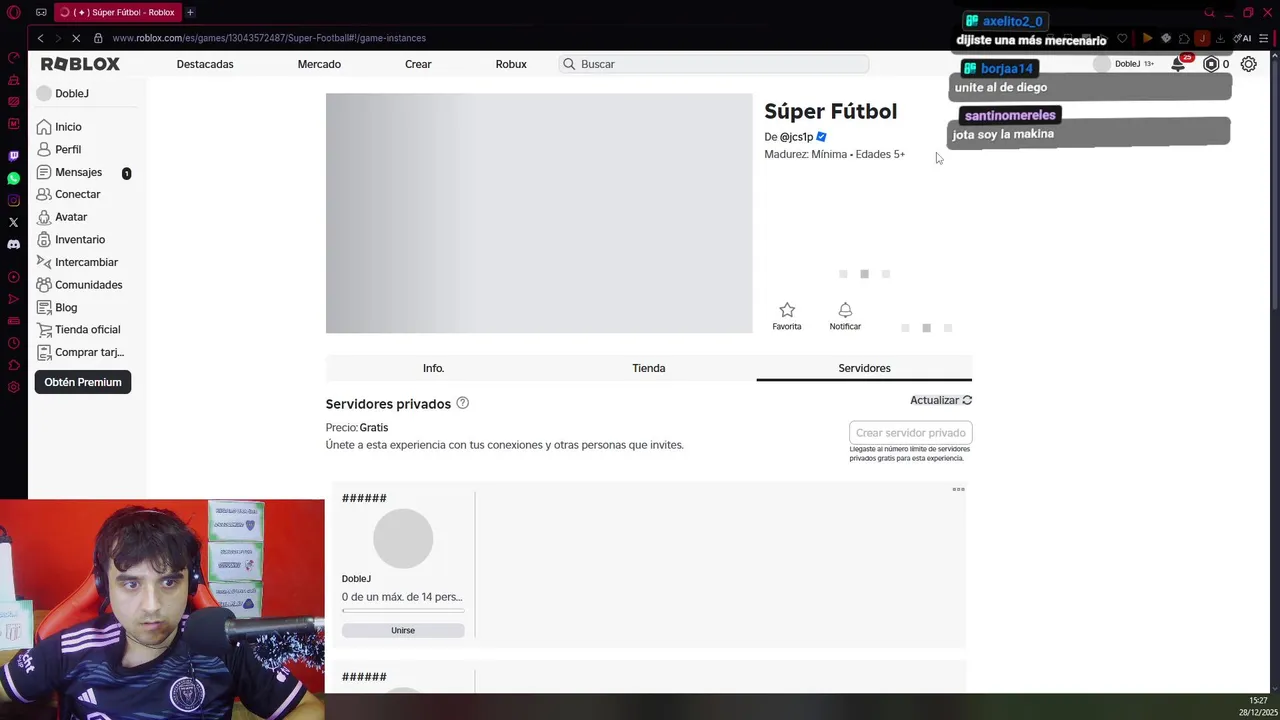The image size is (1280, 720).
Task: Open Twitch from the Opera sidebar
Action: click(13, 156)
